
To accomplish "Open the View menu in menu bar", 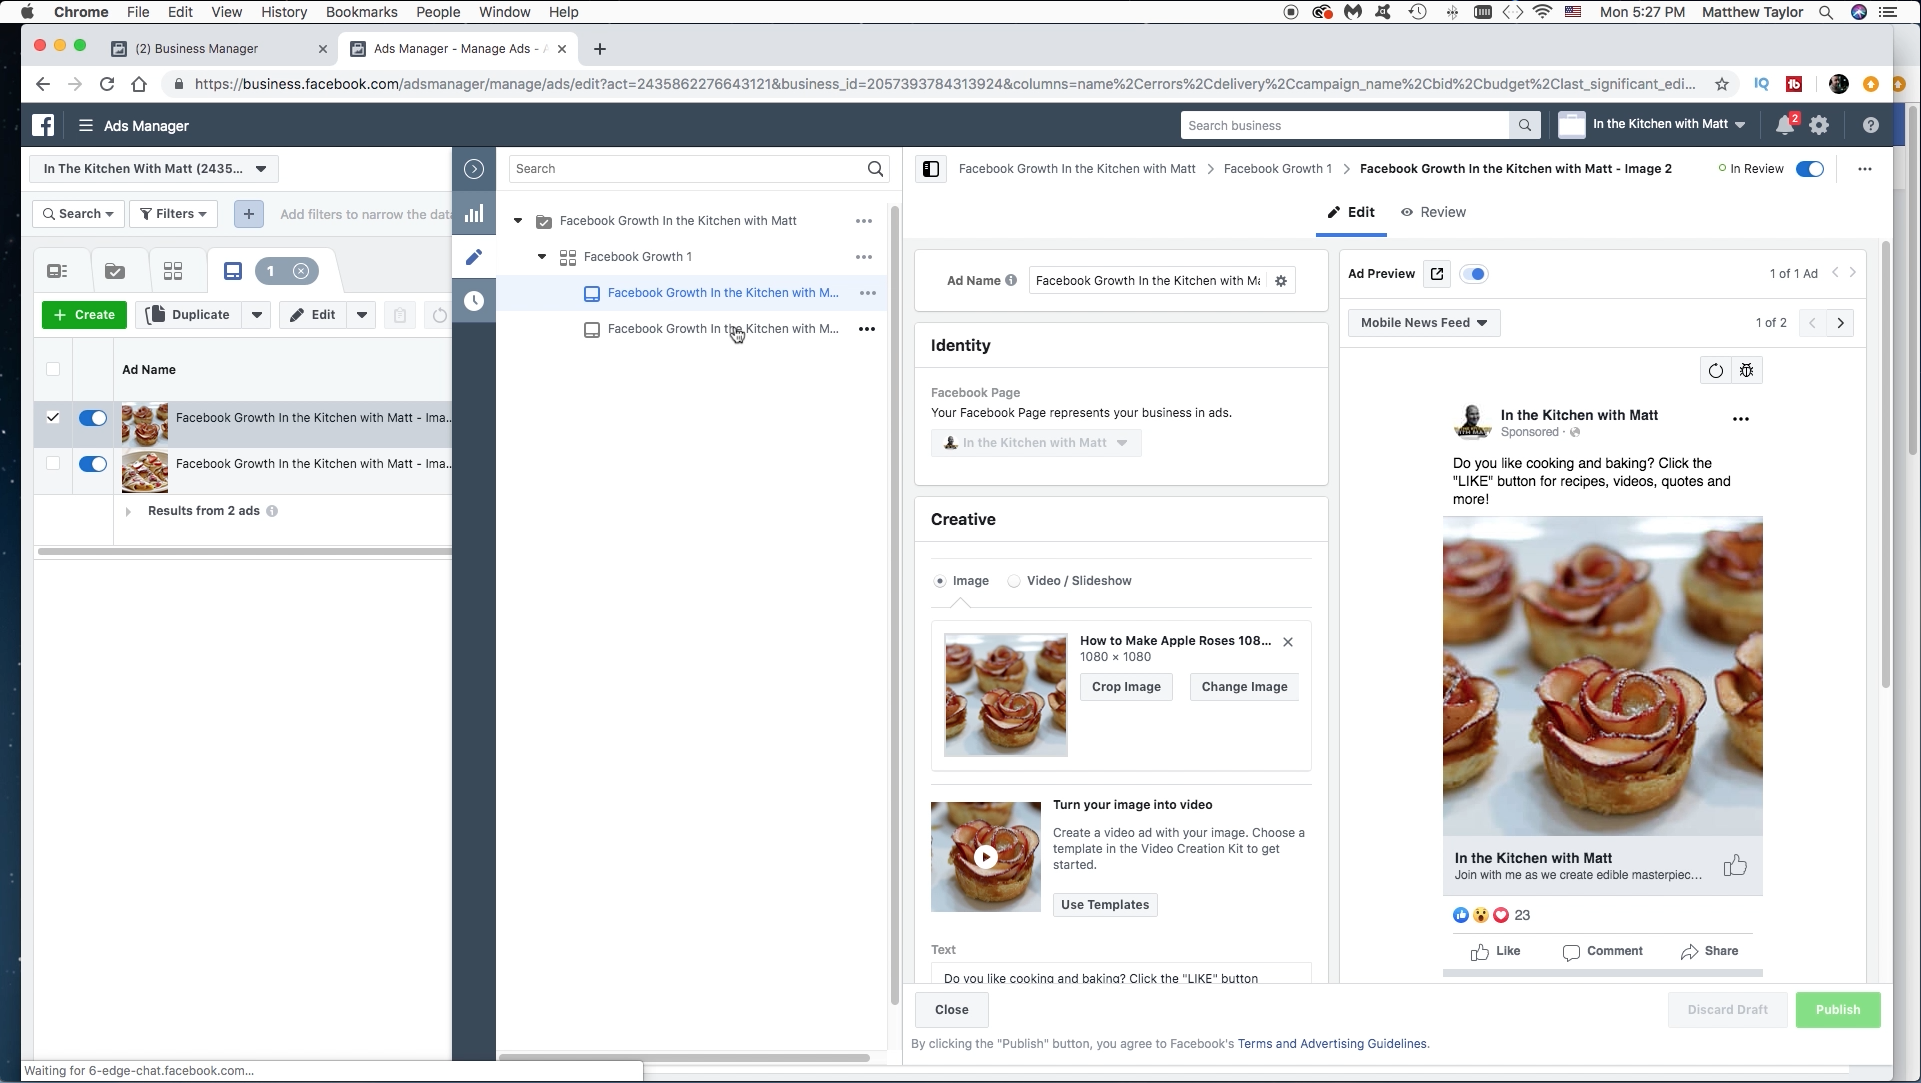I will tap(226, 12).
